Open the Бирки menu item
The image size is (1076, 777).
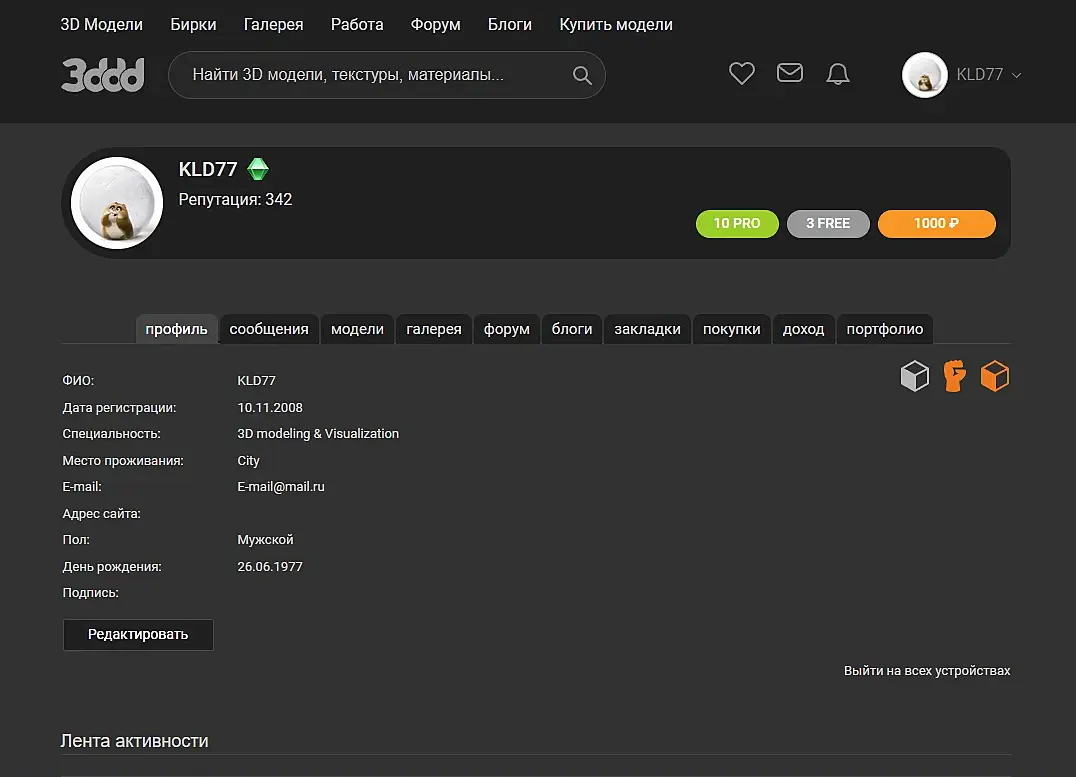[194, 25]
